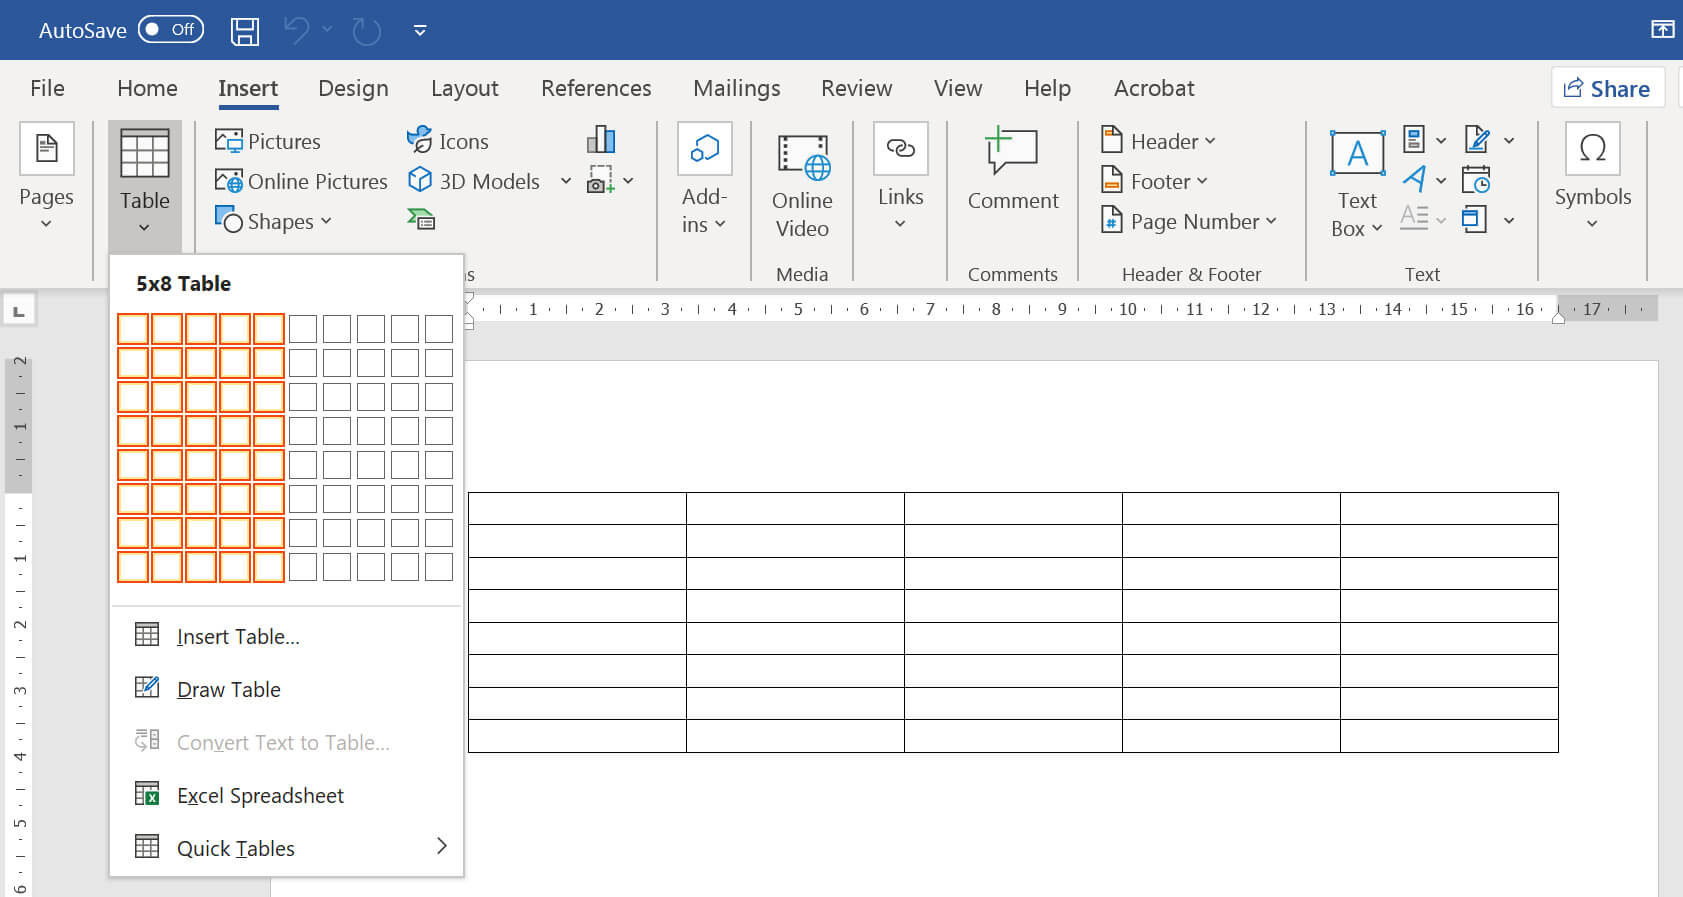Click the Text Box icon

coord(1357,155)
